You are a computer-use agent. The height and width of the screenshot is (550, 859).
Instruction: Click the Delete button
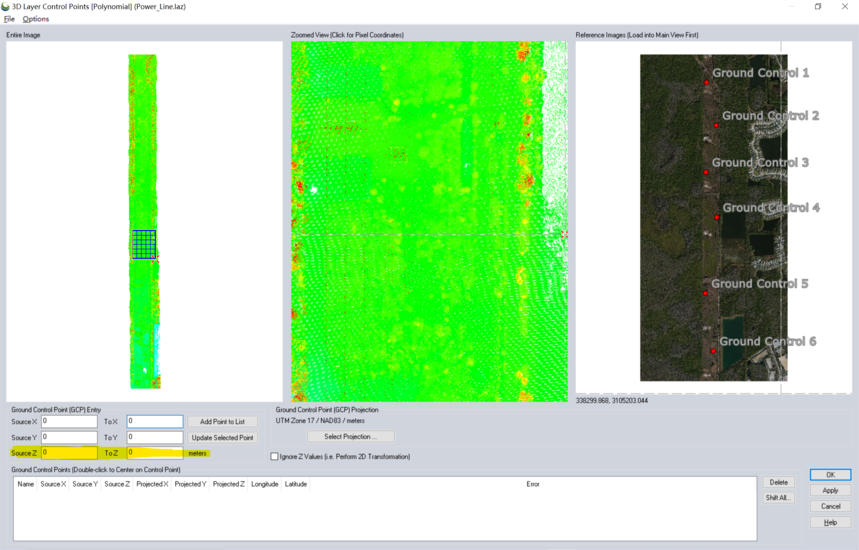[x=778, y=482]
